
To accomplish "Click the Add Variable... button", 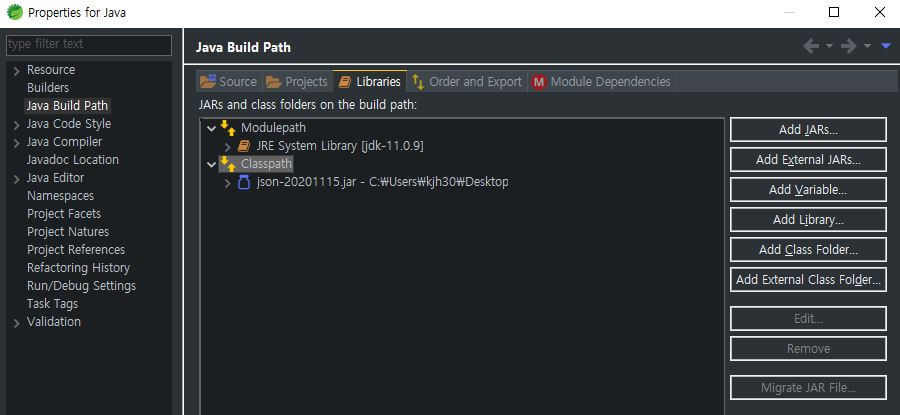I will coord(808,189).
